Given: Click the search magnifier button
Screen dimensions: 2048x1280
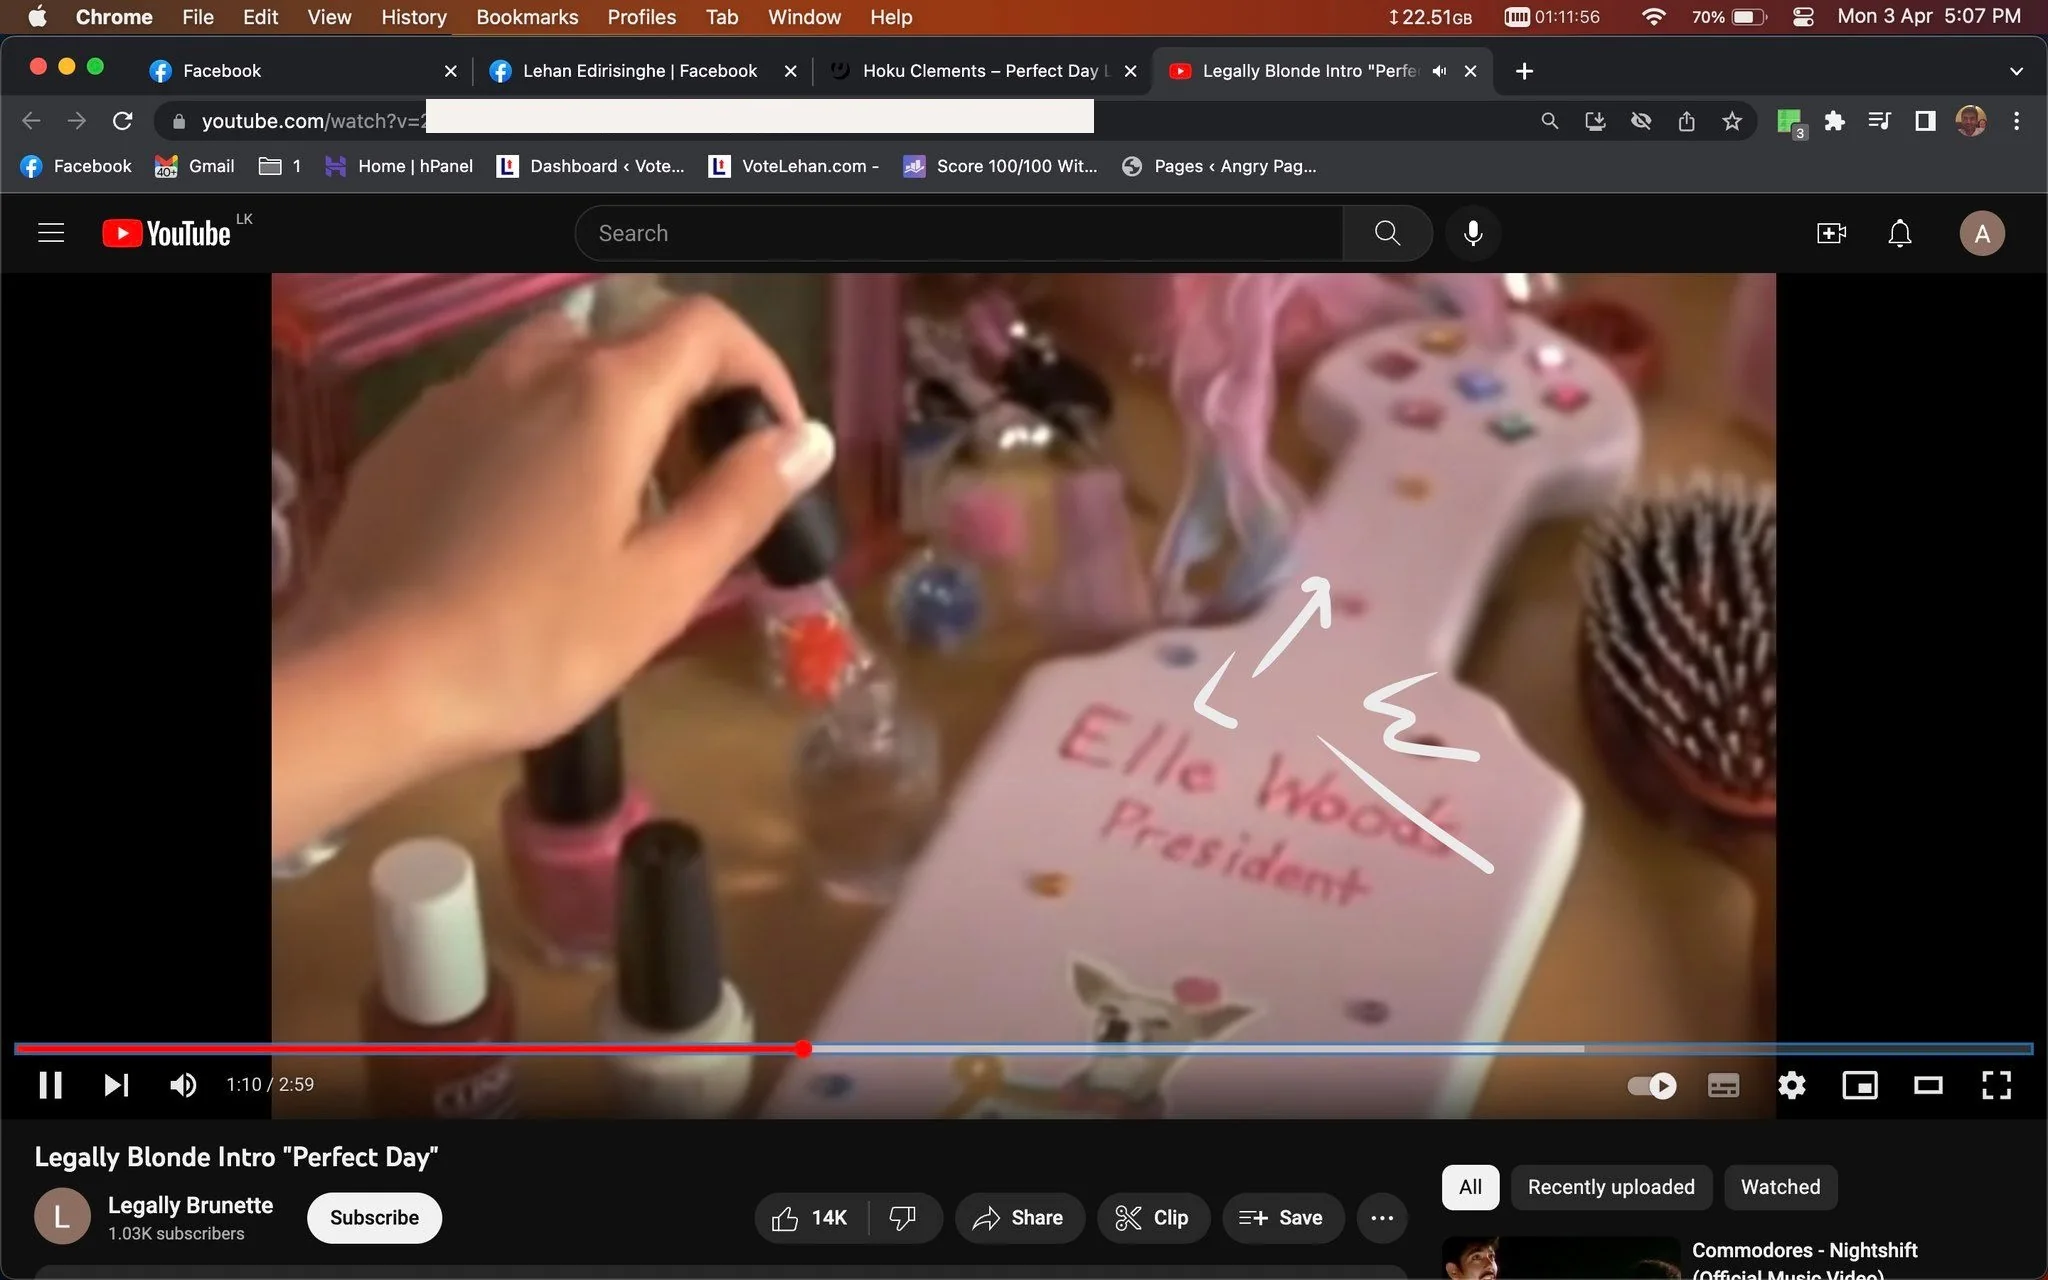Looking at the screenshot, I should click(1387, 233).
